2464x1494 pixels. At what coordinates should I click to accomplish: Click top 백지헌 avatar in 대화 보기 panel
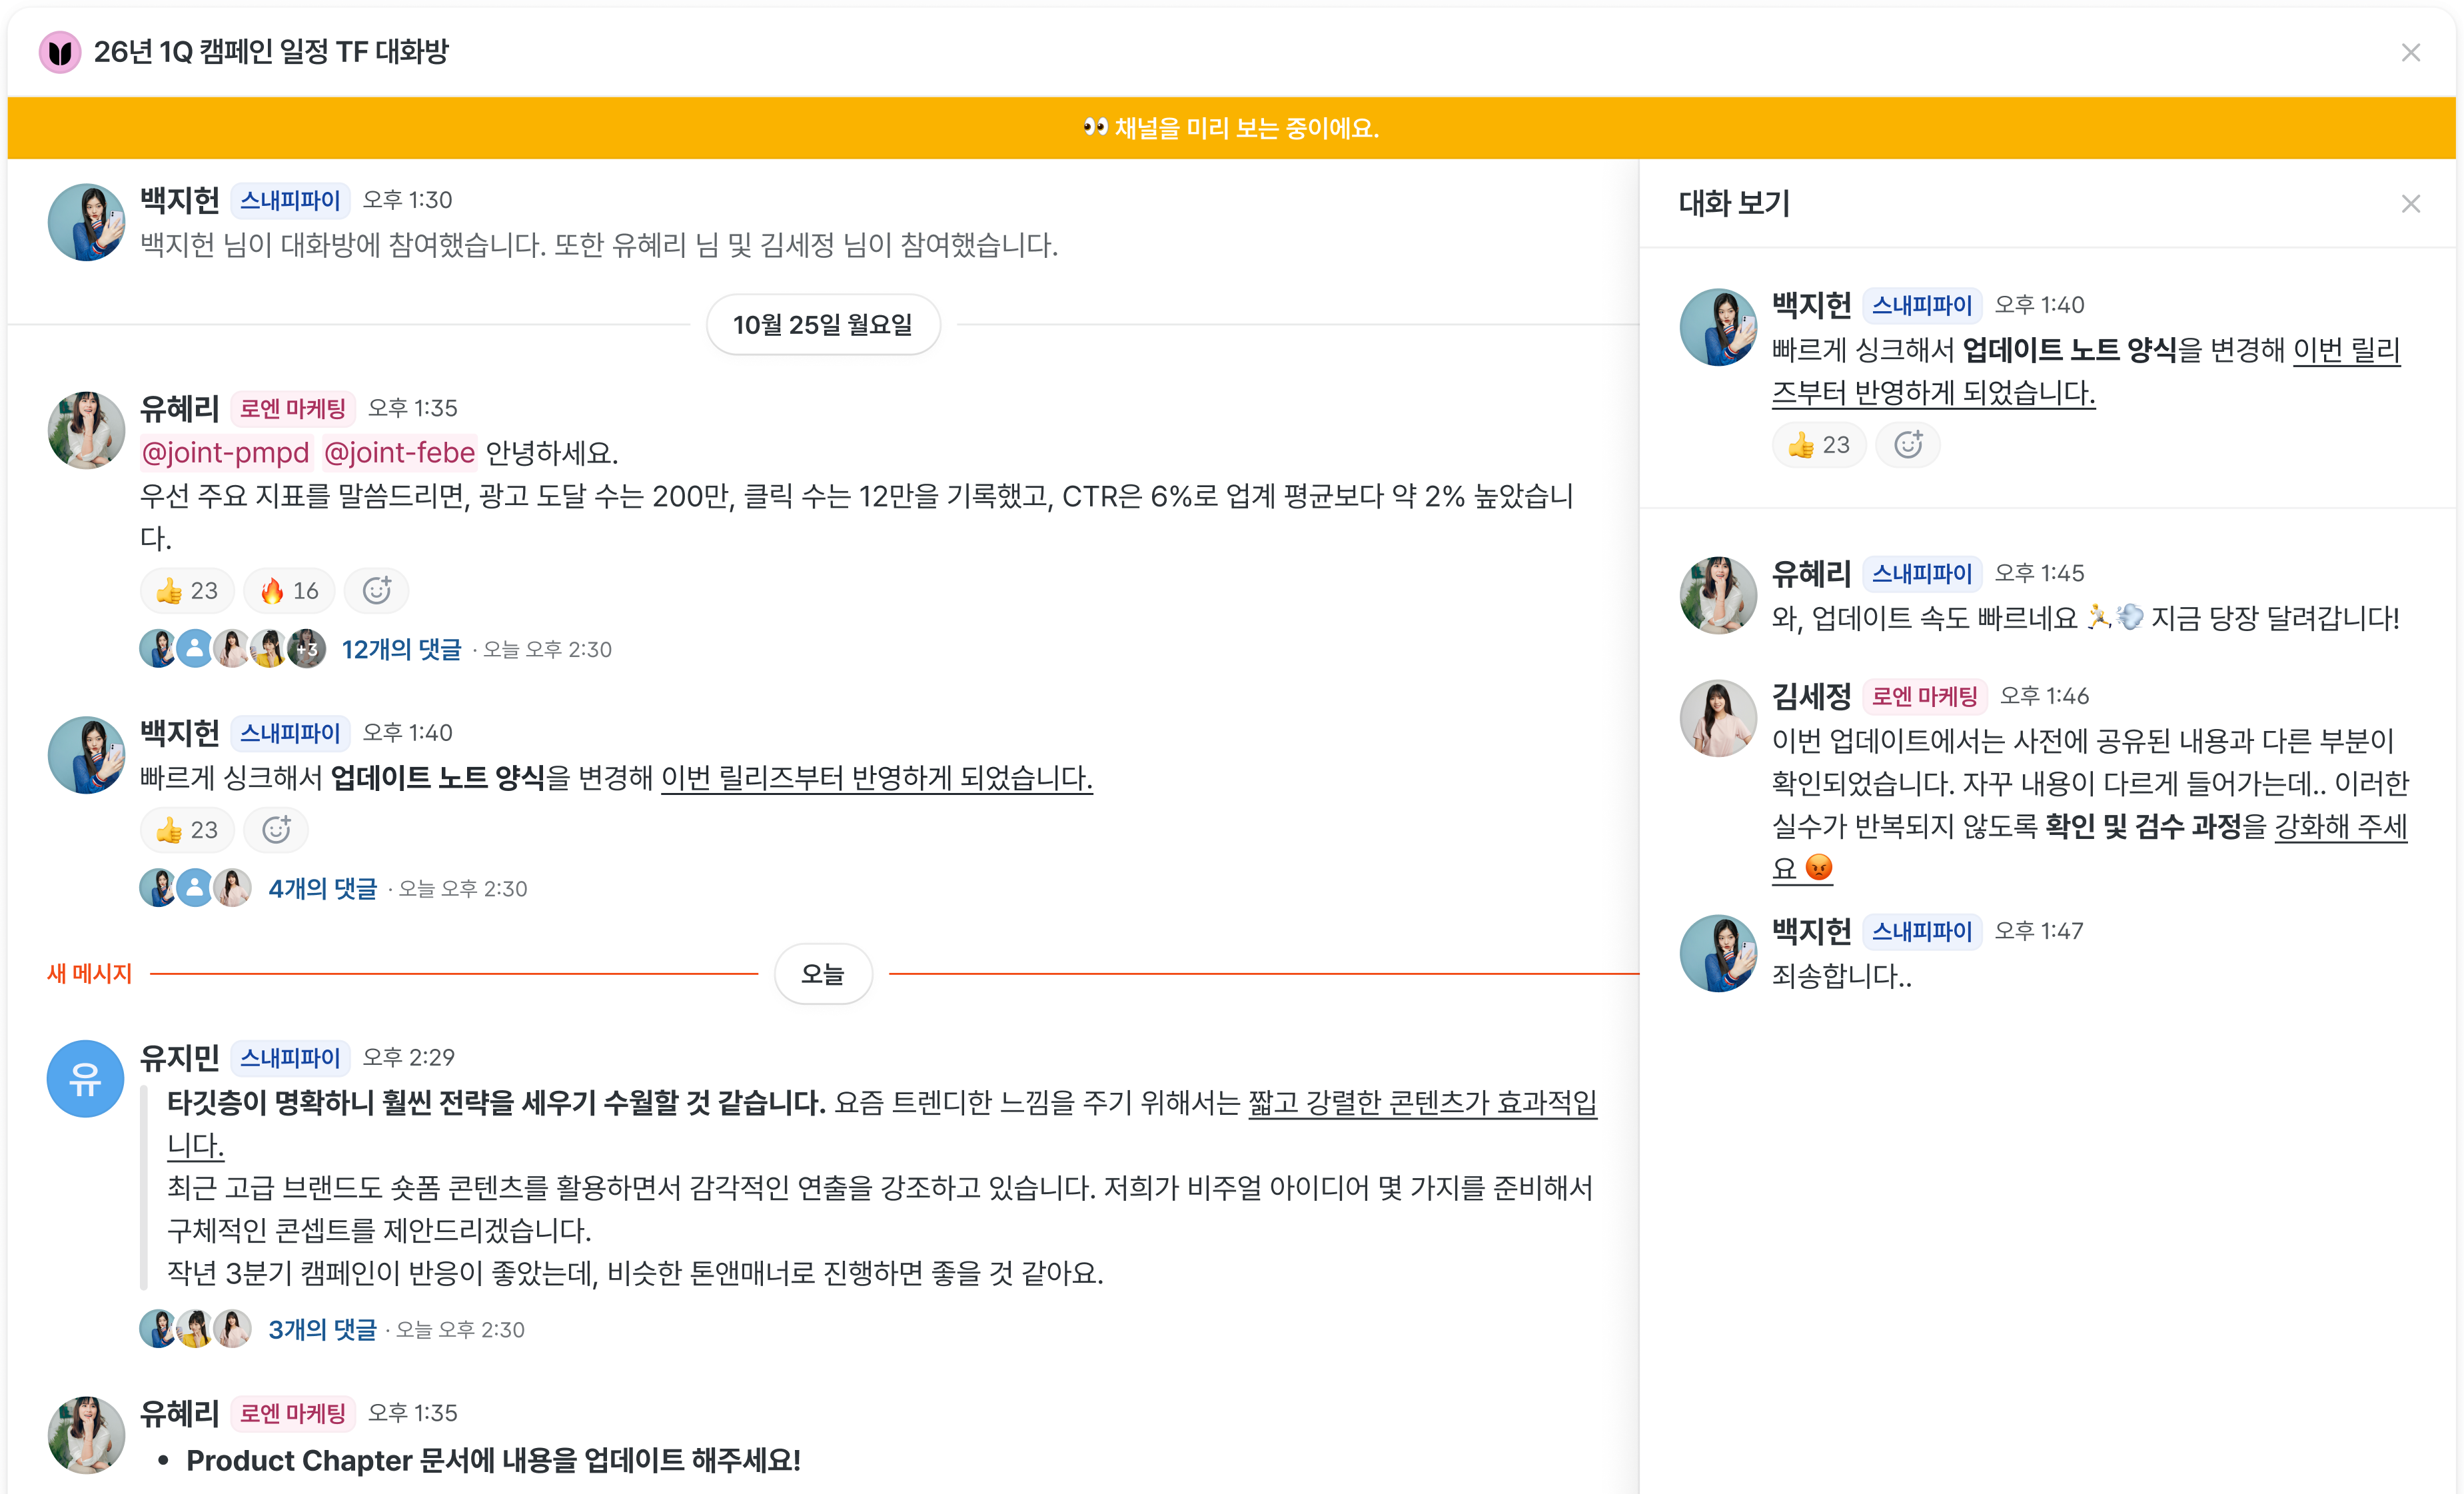coord(1718,327)
